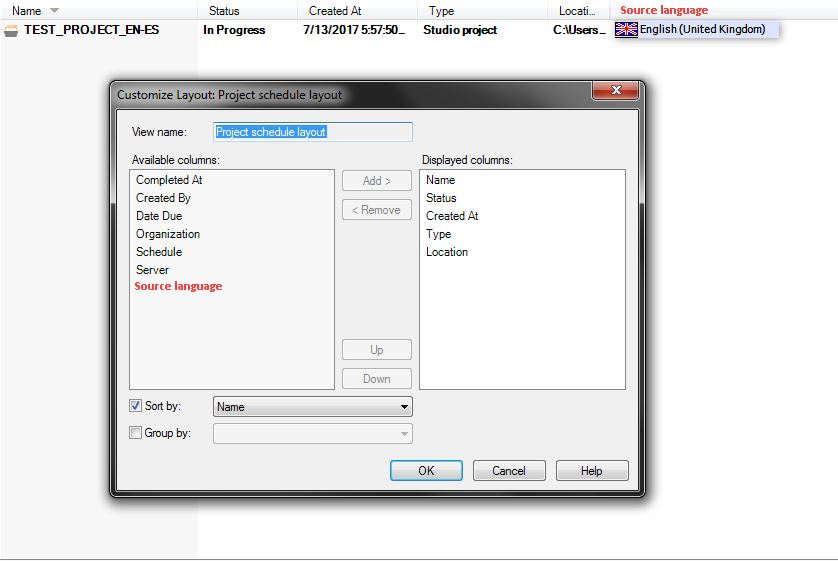The image size is (838, 561).
Task: Click the OK button
Action: click(426, 471)
